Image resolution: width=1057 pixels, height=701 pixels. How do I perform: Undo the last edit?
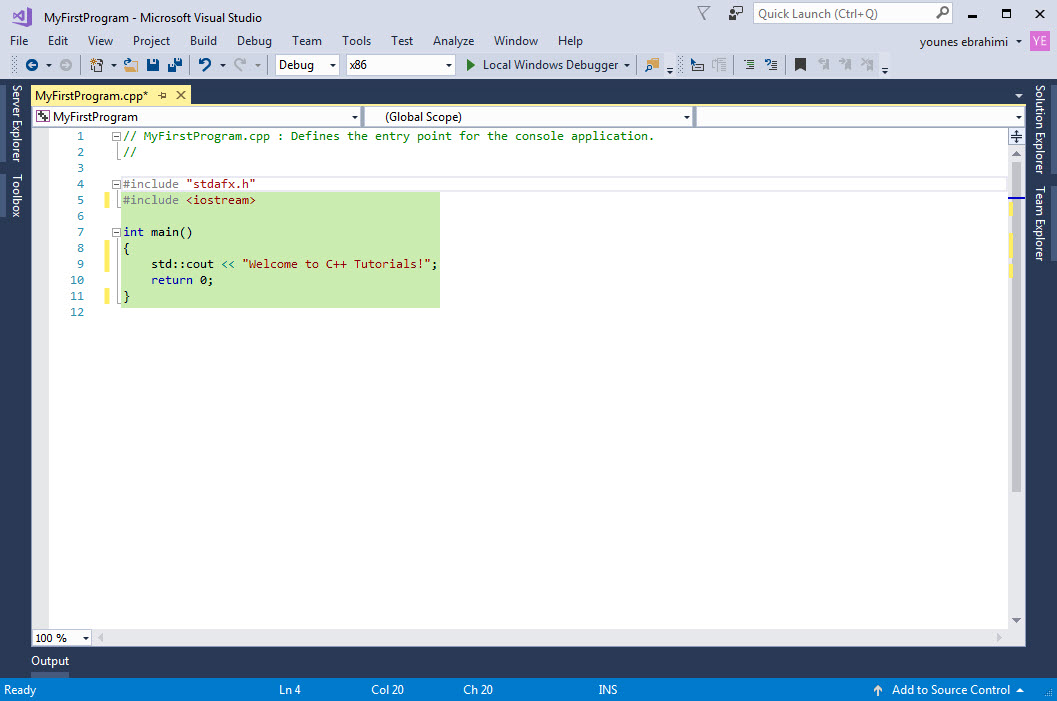[208, 65]
